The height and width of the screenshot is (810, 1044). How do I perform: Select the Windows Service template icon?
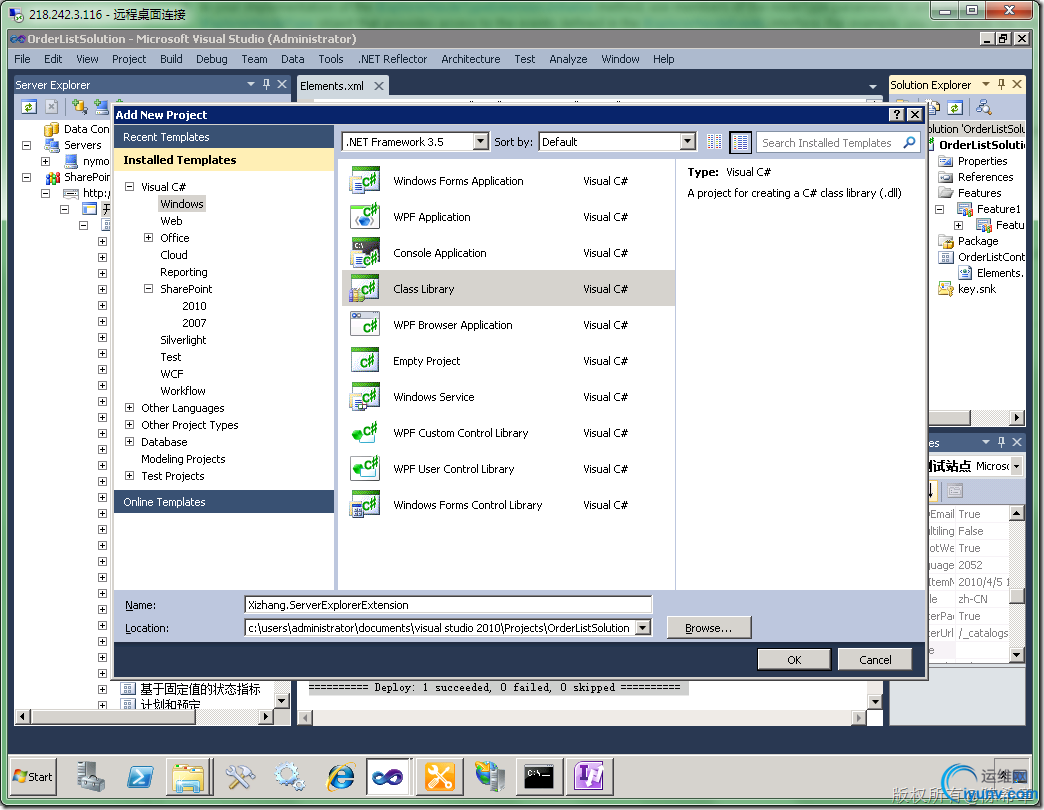pyautogui.click(x=365, y=396)
